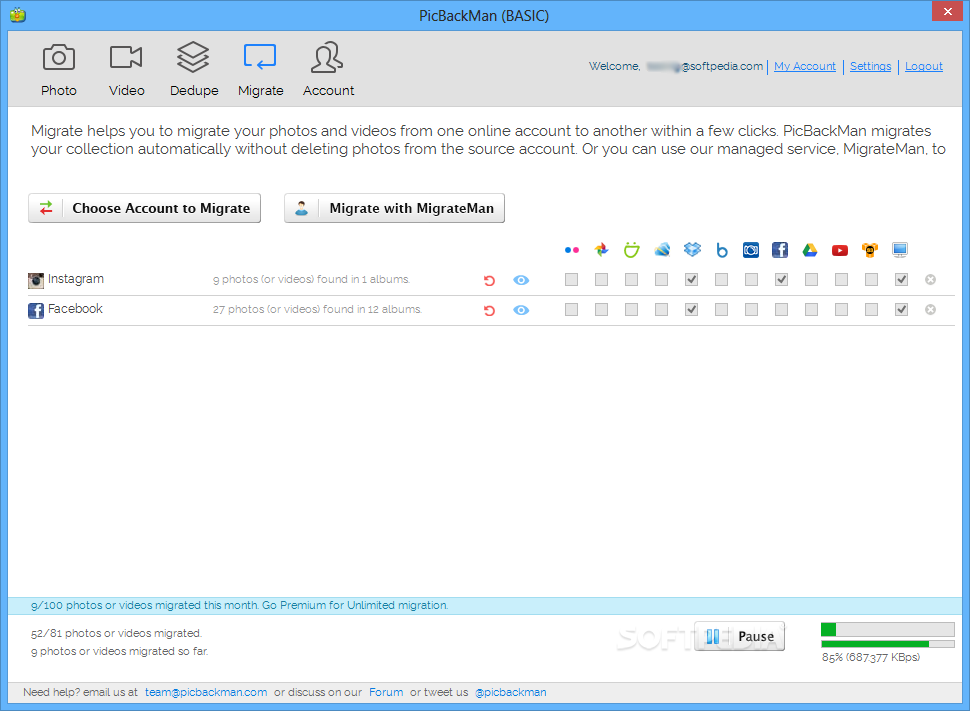Click the YouTube column icon
This screenshot has height=711, width=970.
840,250
